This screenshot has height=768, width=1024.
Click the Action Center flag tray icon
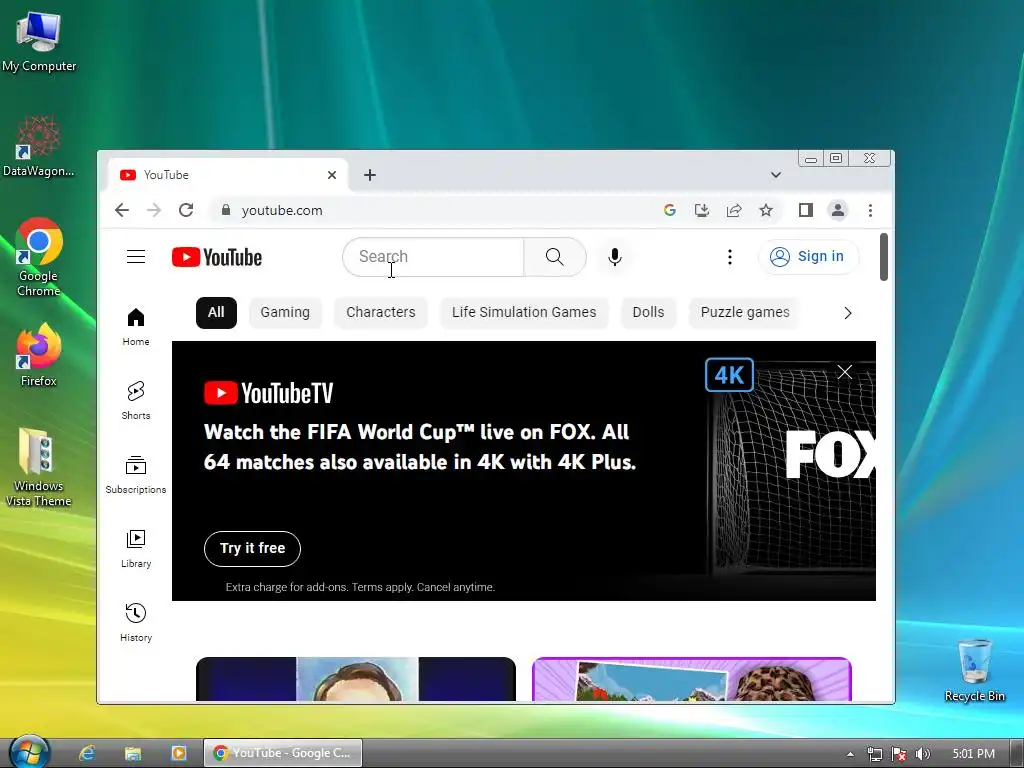899,754
